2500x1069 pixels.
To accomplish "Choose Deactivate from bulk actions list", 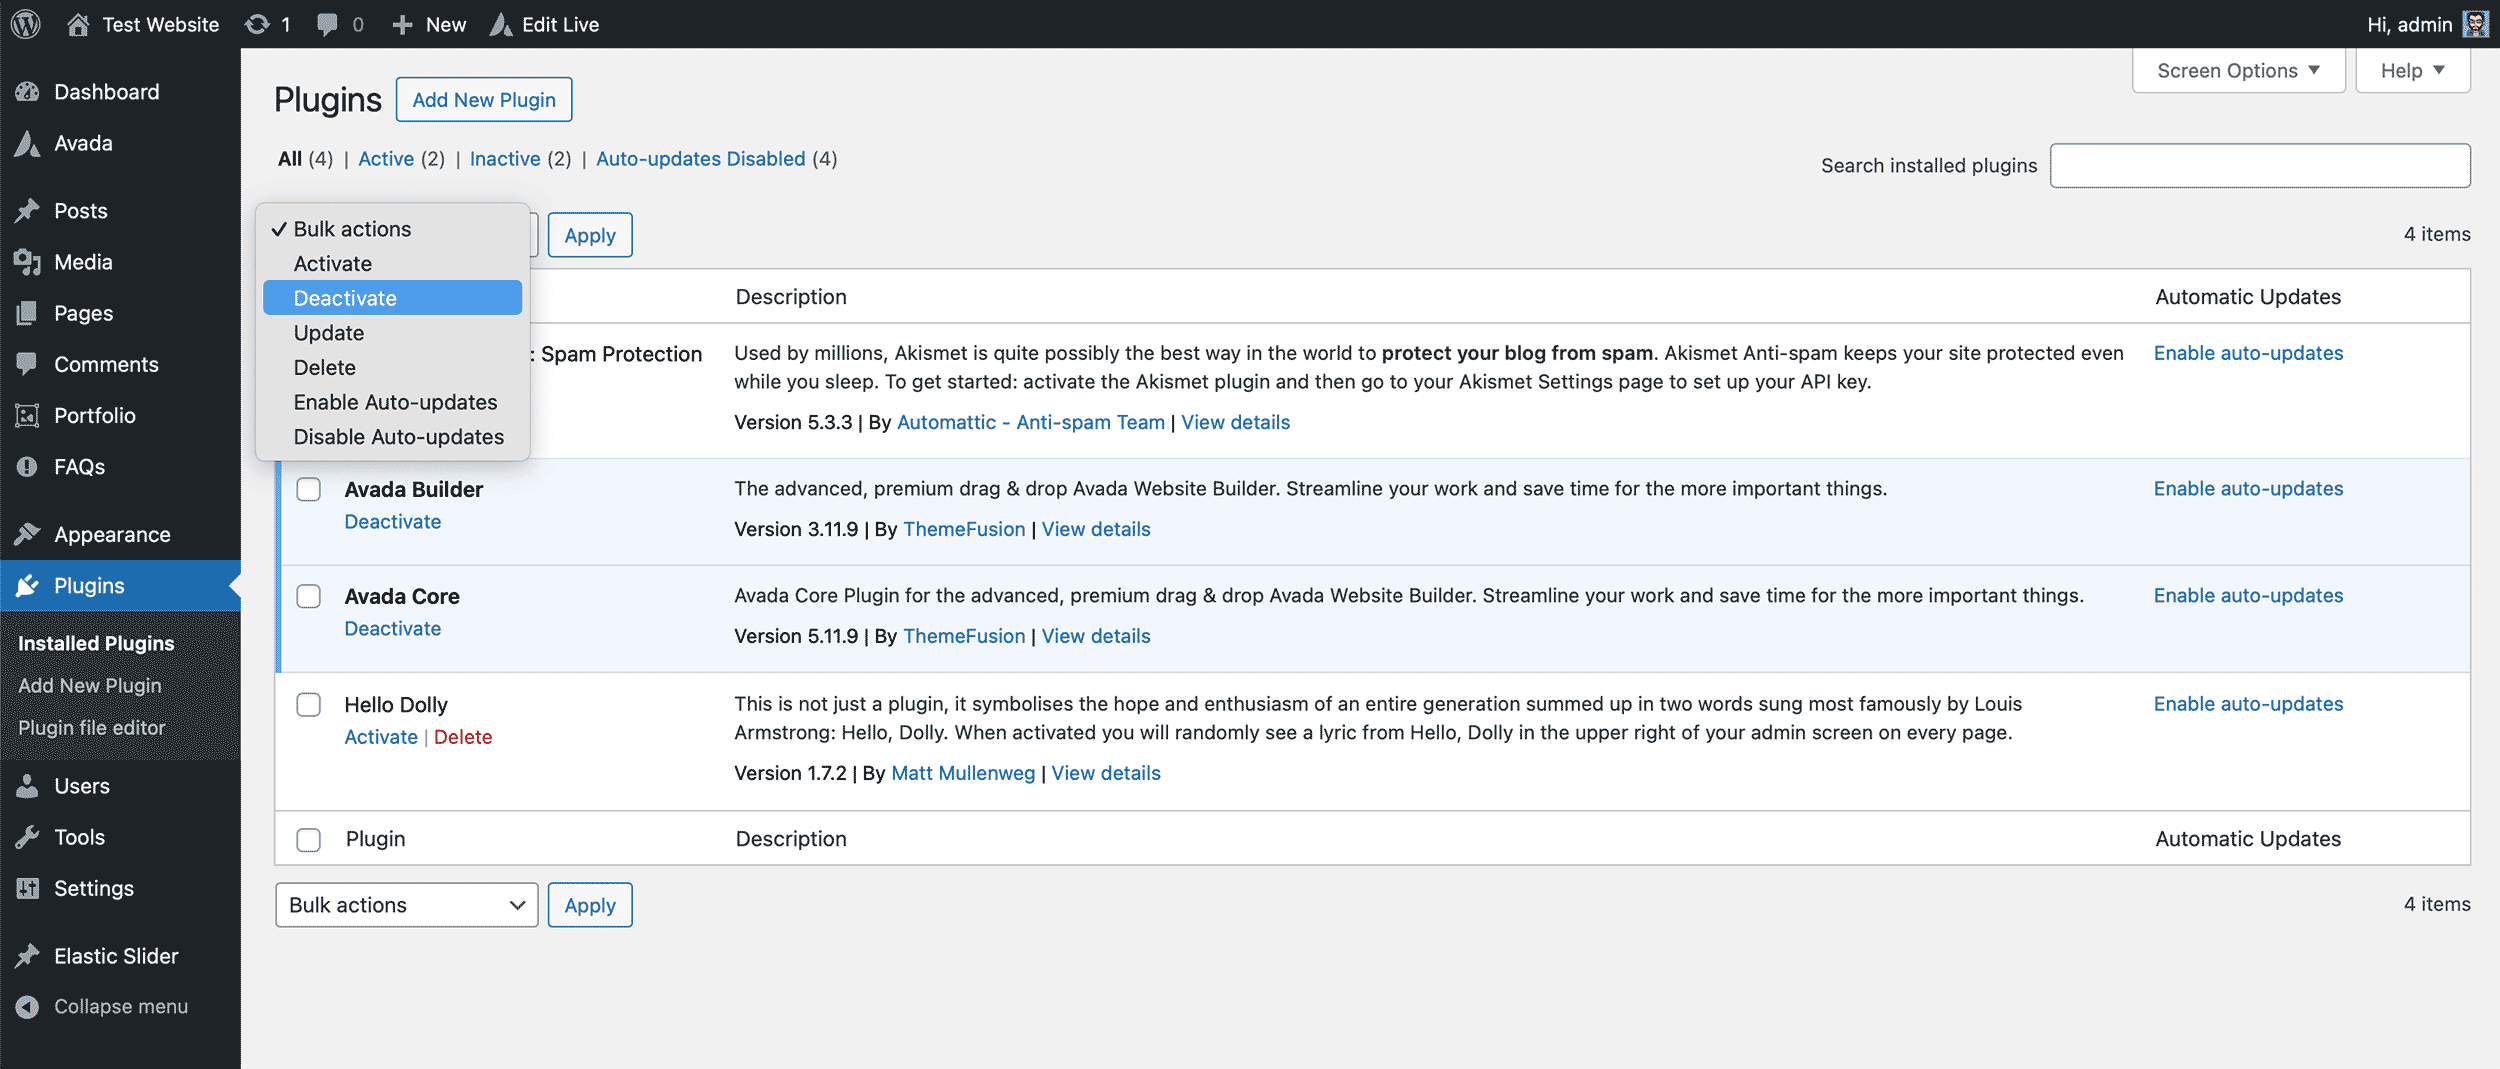I will 392,298.
